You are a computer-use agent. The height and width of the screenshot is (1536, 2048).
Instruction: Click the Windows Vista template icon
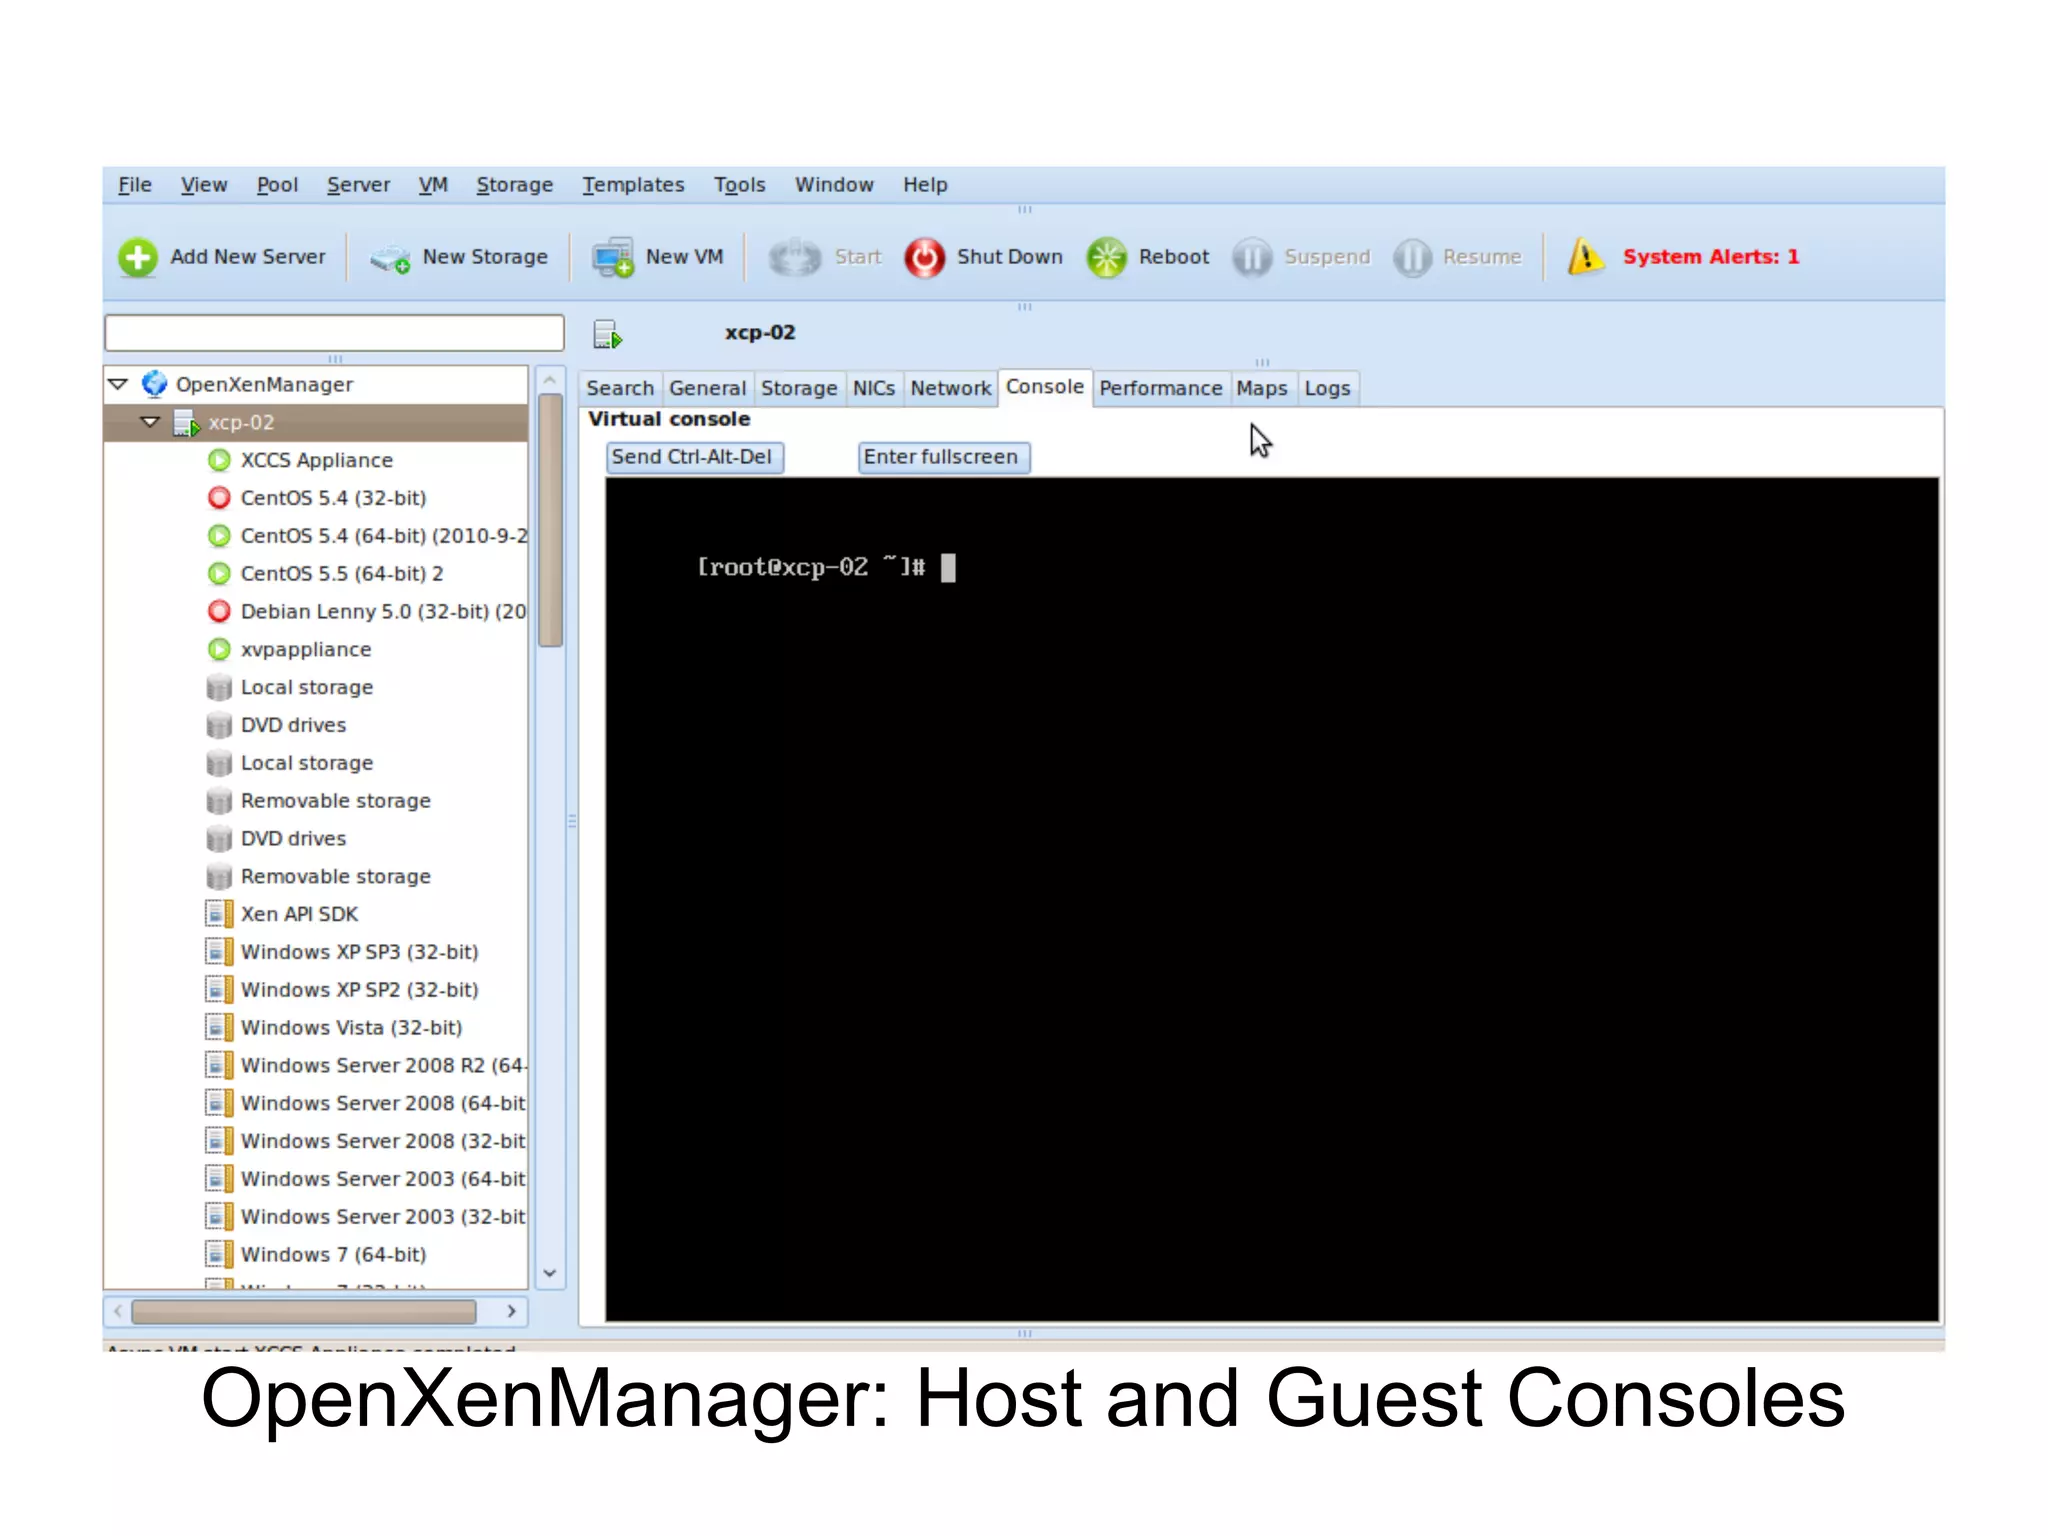tap(219, 1027)
